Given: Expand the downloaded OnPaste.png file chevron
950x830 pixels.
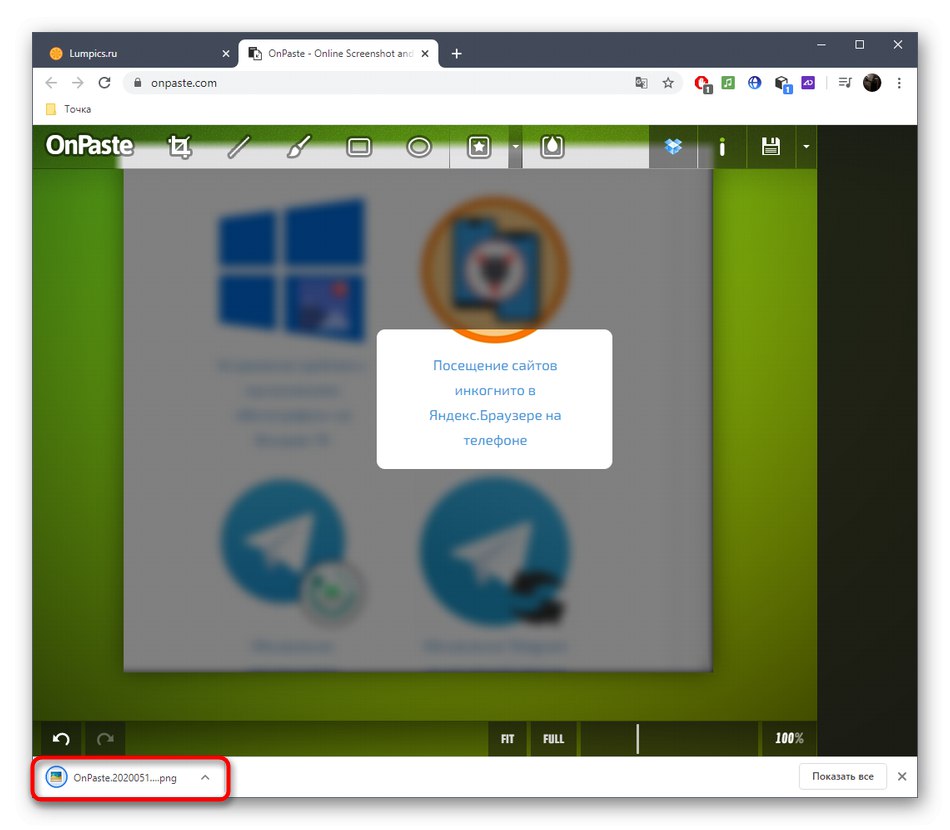Looking at the screenshot, I should click(x=205, y=776).
